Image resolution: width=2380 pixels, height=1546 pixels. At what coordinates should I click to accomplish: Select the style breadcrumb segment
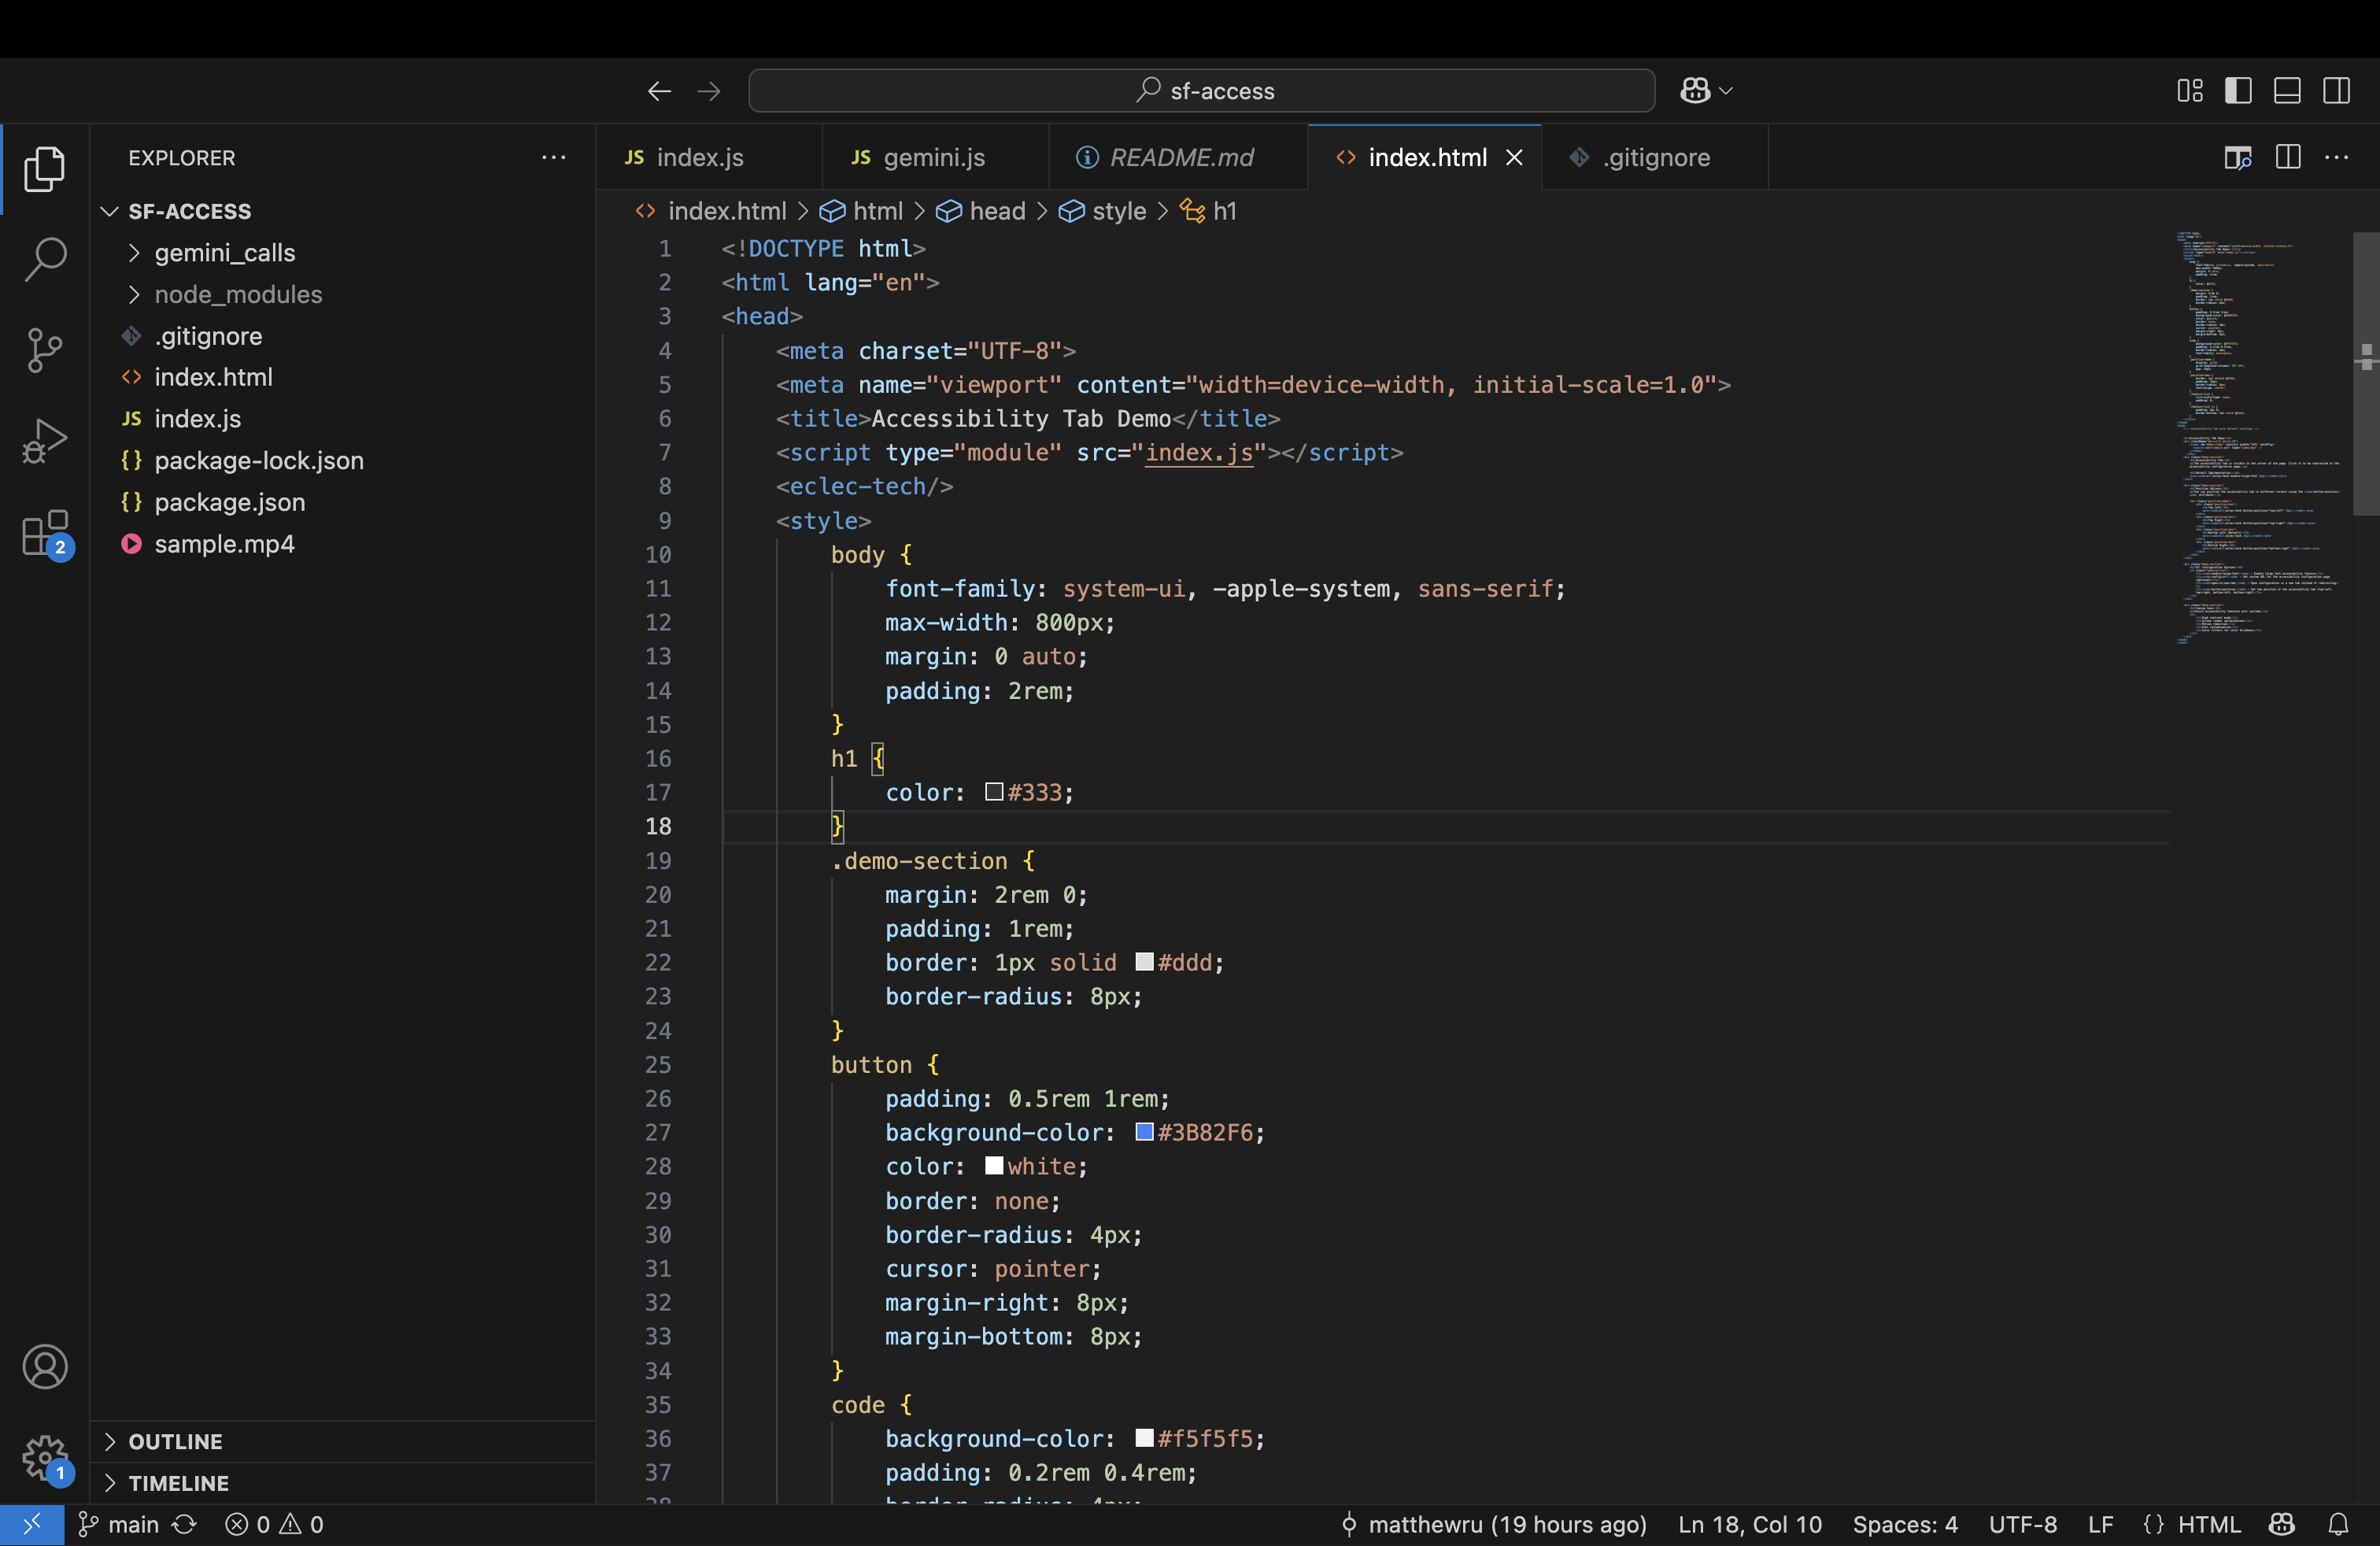1104,211
